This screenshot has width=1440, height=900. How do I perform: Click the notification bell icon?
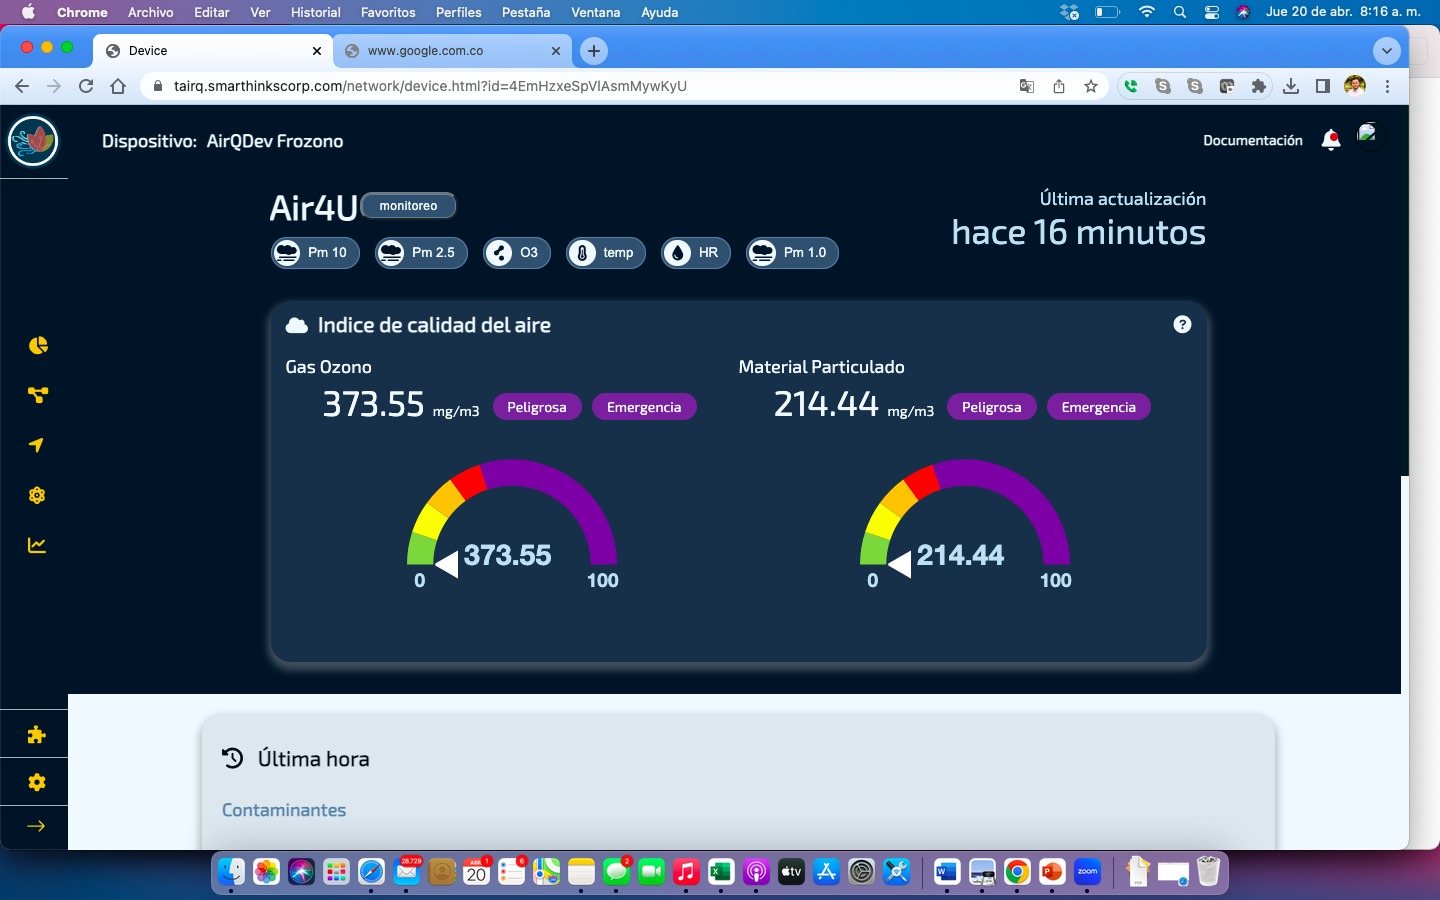point(1330,141)
